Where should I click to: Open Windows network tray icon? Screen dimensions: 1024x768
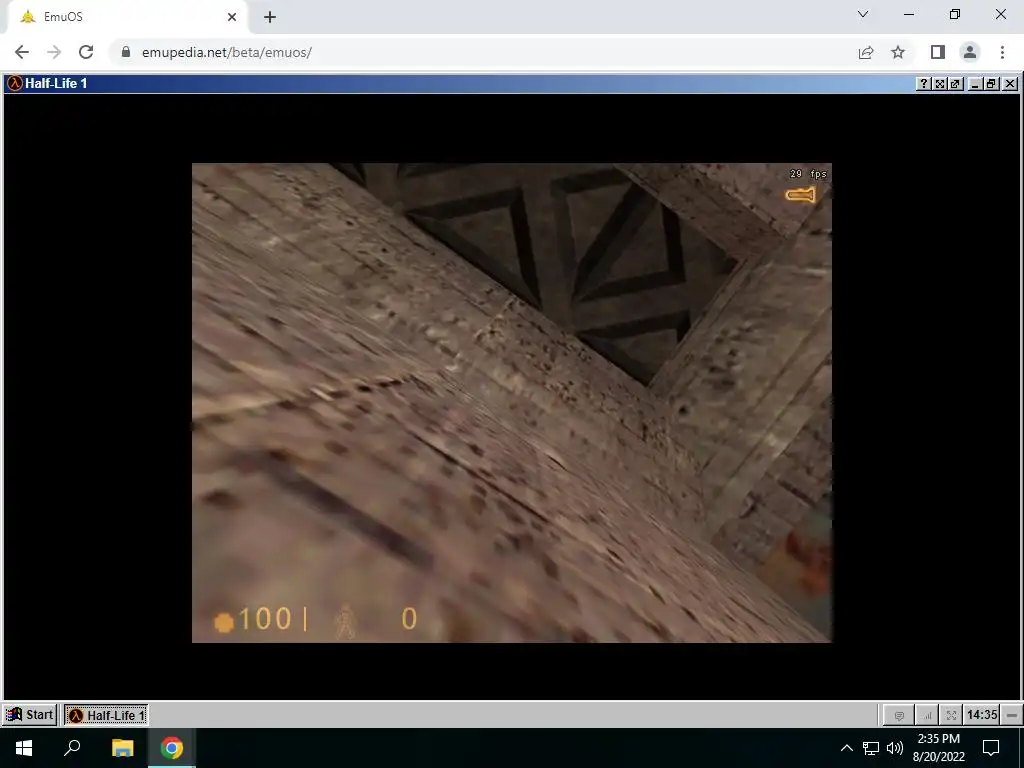click(x=871, y=748)
